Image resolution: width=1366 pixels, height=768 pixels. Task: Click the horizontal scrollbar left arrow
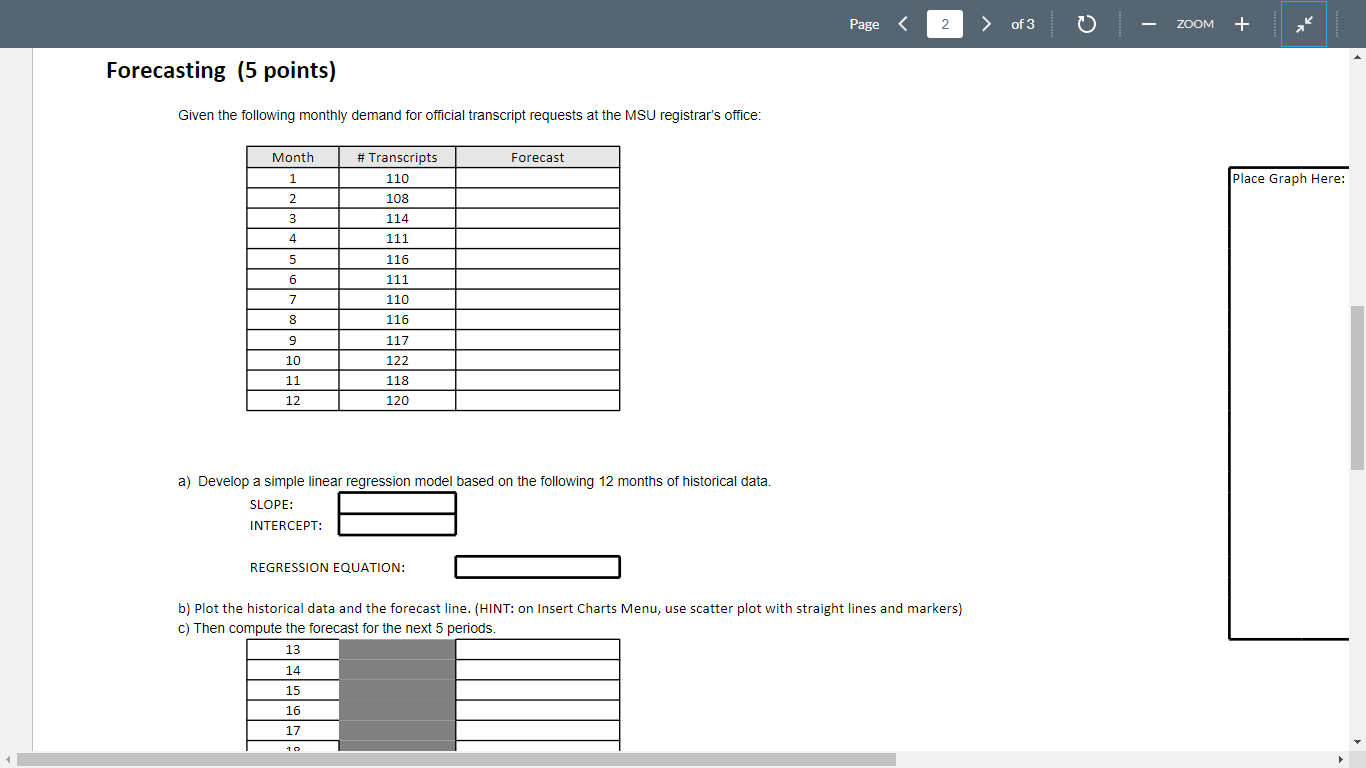point(6,760)
